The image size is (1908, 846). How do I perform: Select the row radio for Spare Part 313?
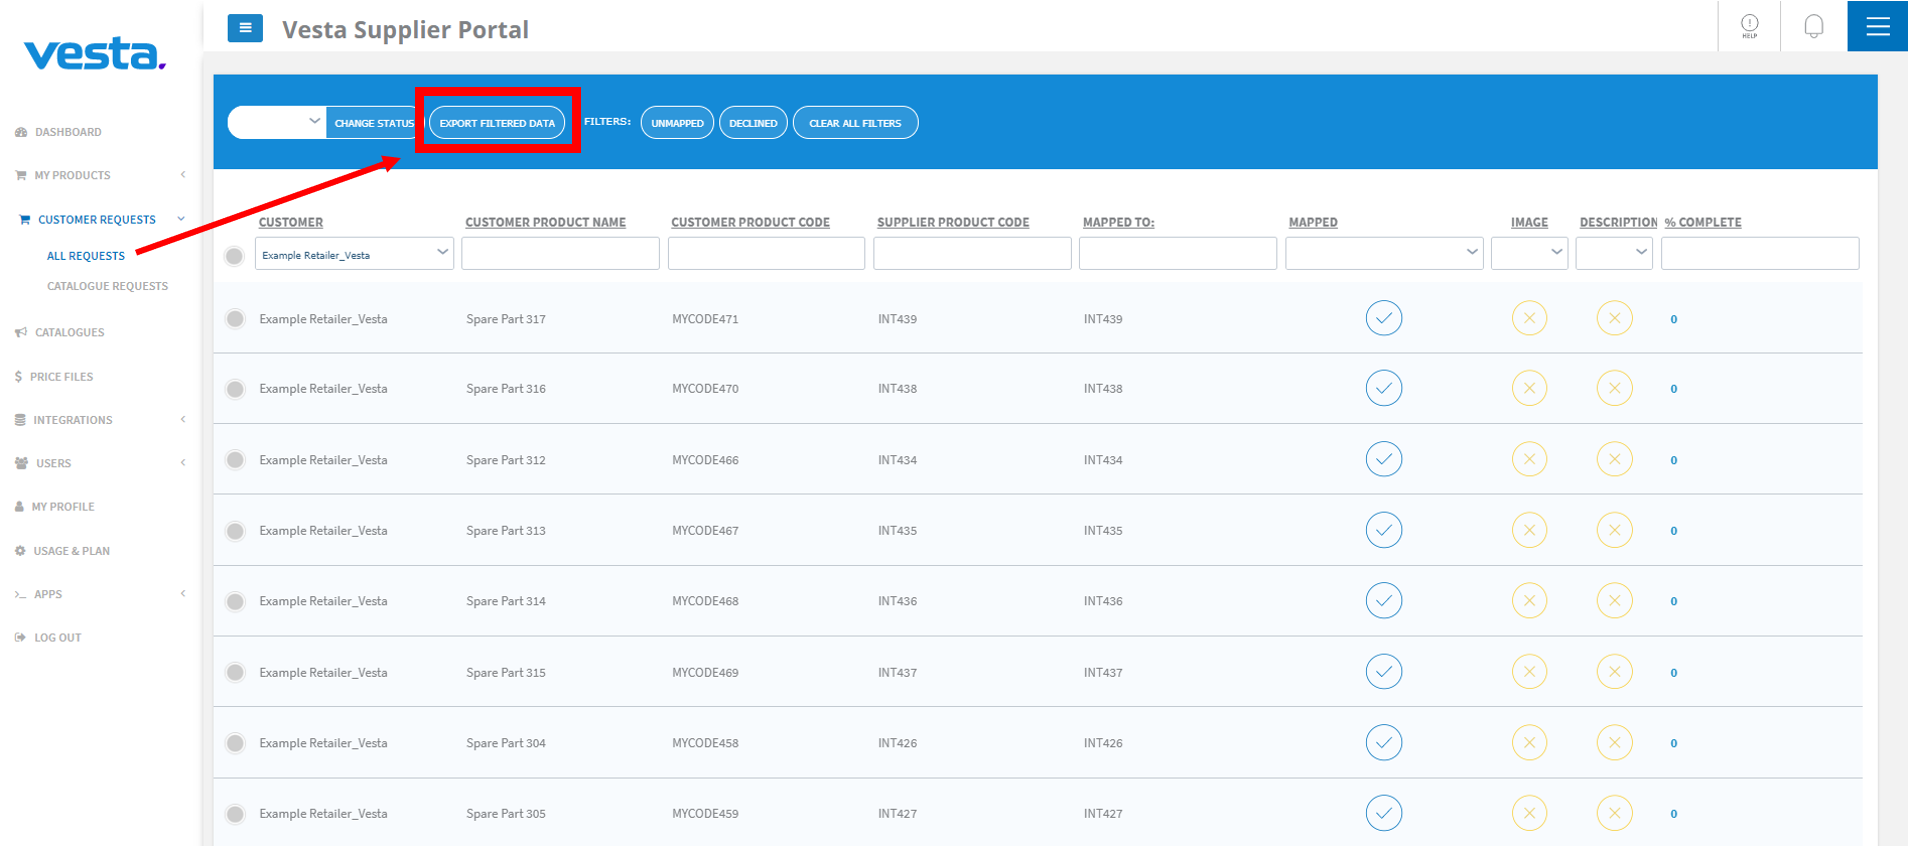(235, 531)
